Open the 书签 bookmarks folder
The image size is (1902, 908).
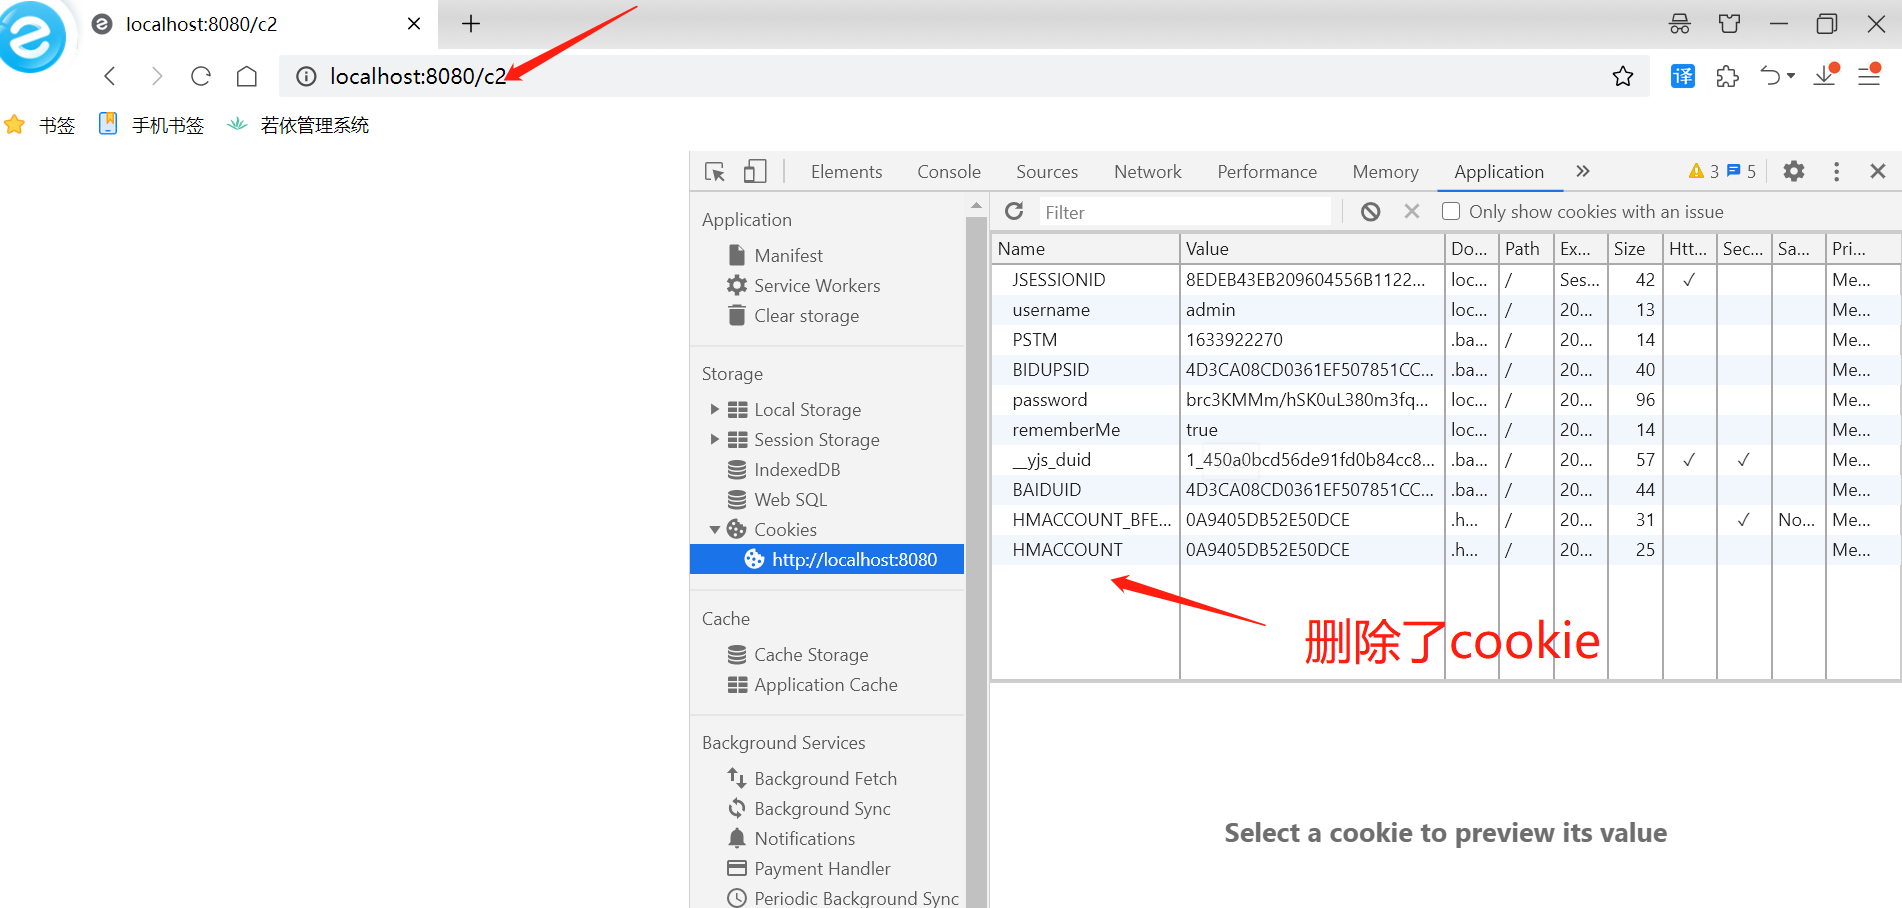(x=41, y=125)
